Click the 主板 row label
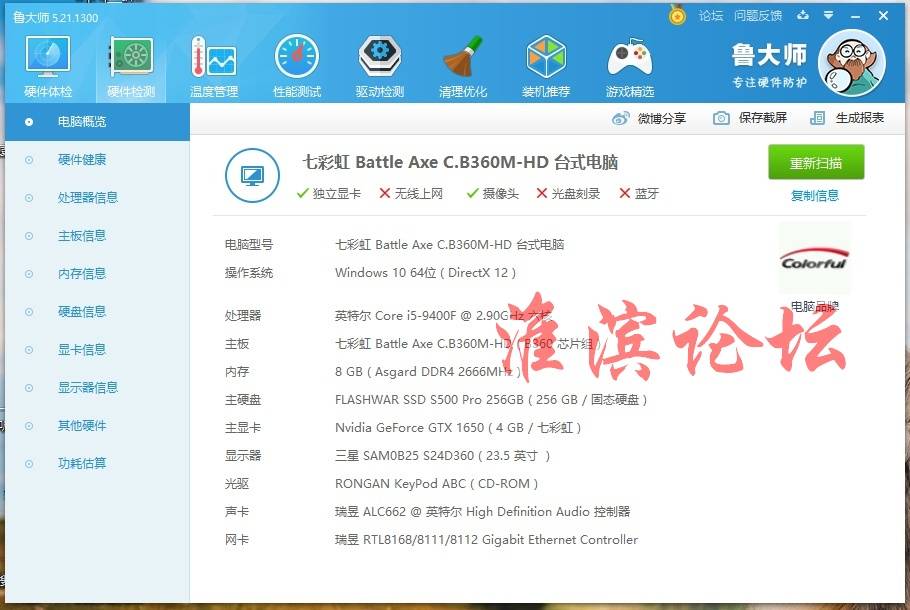 pos(237,344)
